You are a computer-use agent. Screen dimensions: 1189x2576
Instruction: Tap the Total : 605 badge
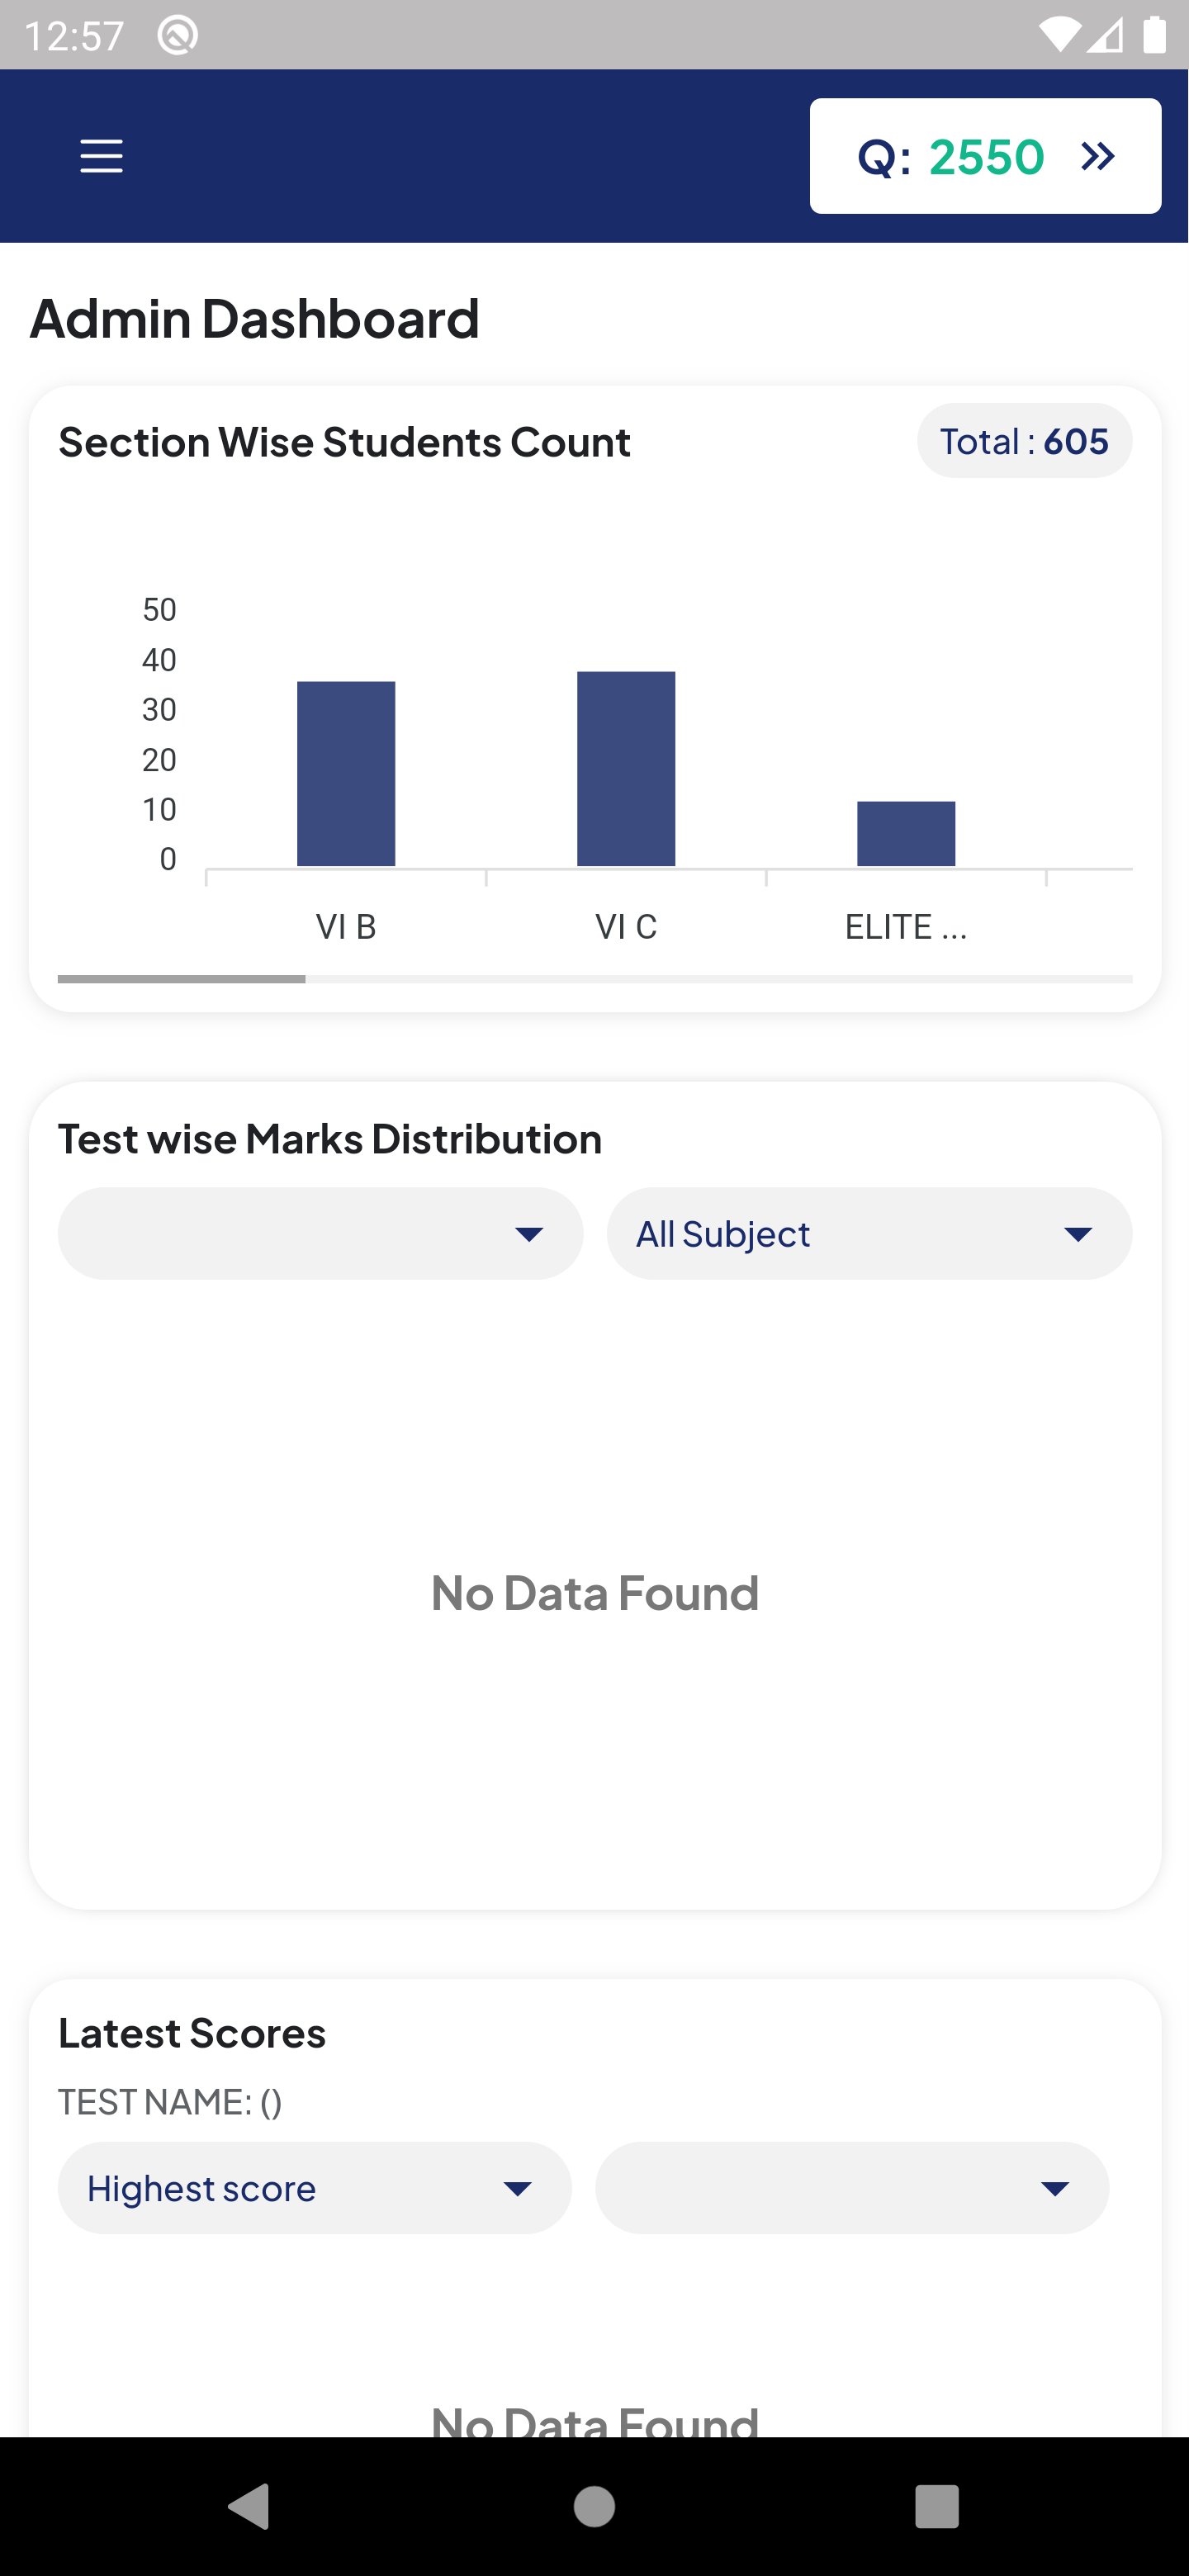(x=1024, y=441)
